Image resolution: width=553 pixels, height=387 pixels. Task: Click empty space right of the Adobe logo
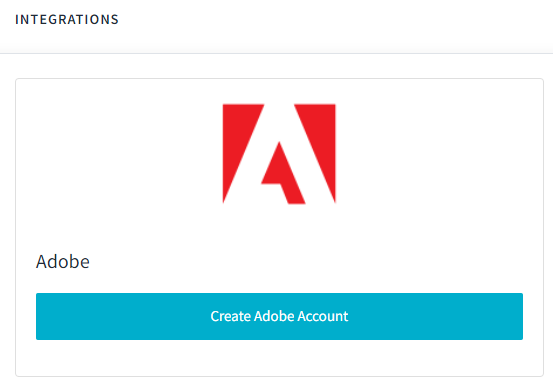click(437, 153)
